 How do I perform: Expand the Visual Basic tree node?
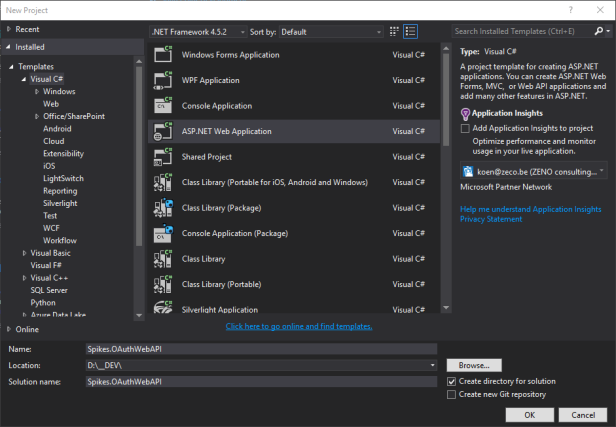pos(24,253)
